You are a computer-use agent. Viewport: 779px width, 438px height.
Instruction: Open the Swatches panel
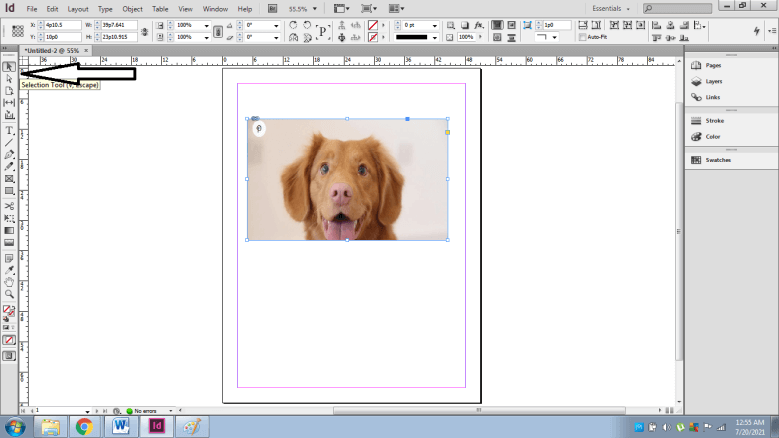(718, 160)
